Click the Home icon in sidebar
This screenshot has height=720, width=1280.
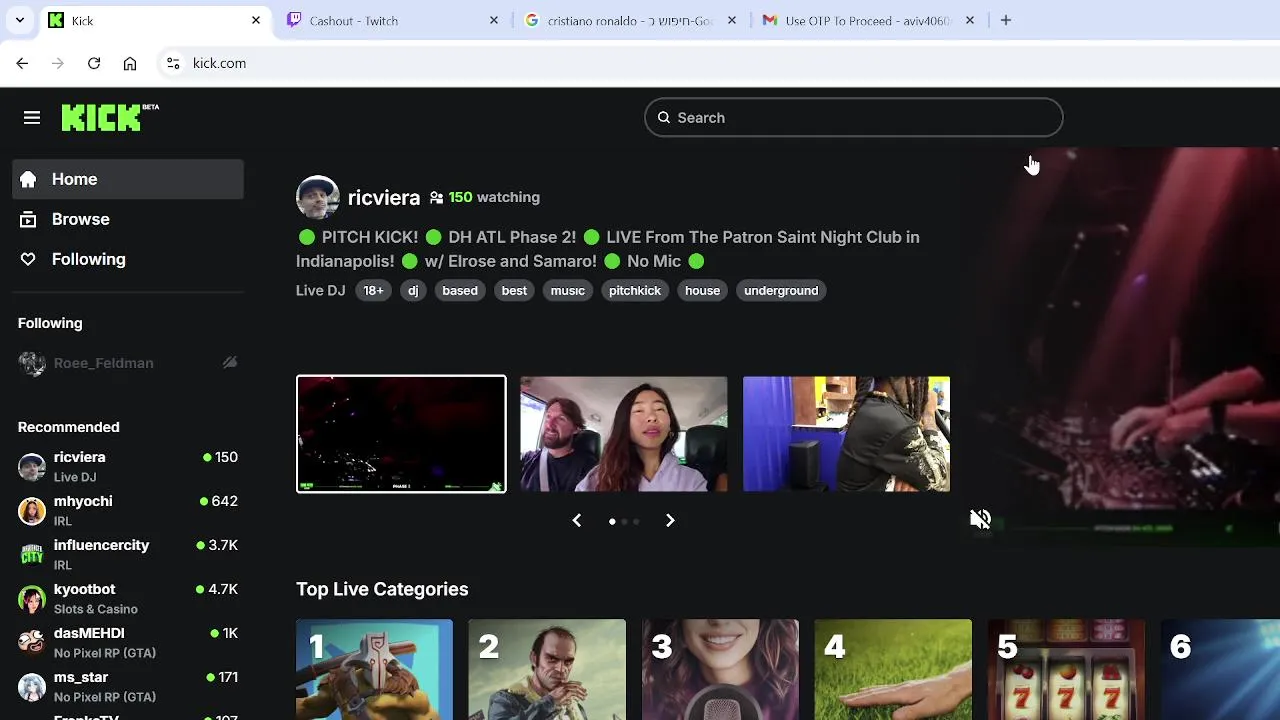[x=28, y=179]
